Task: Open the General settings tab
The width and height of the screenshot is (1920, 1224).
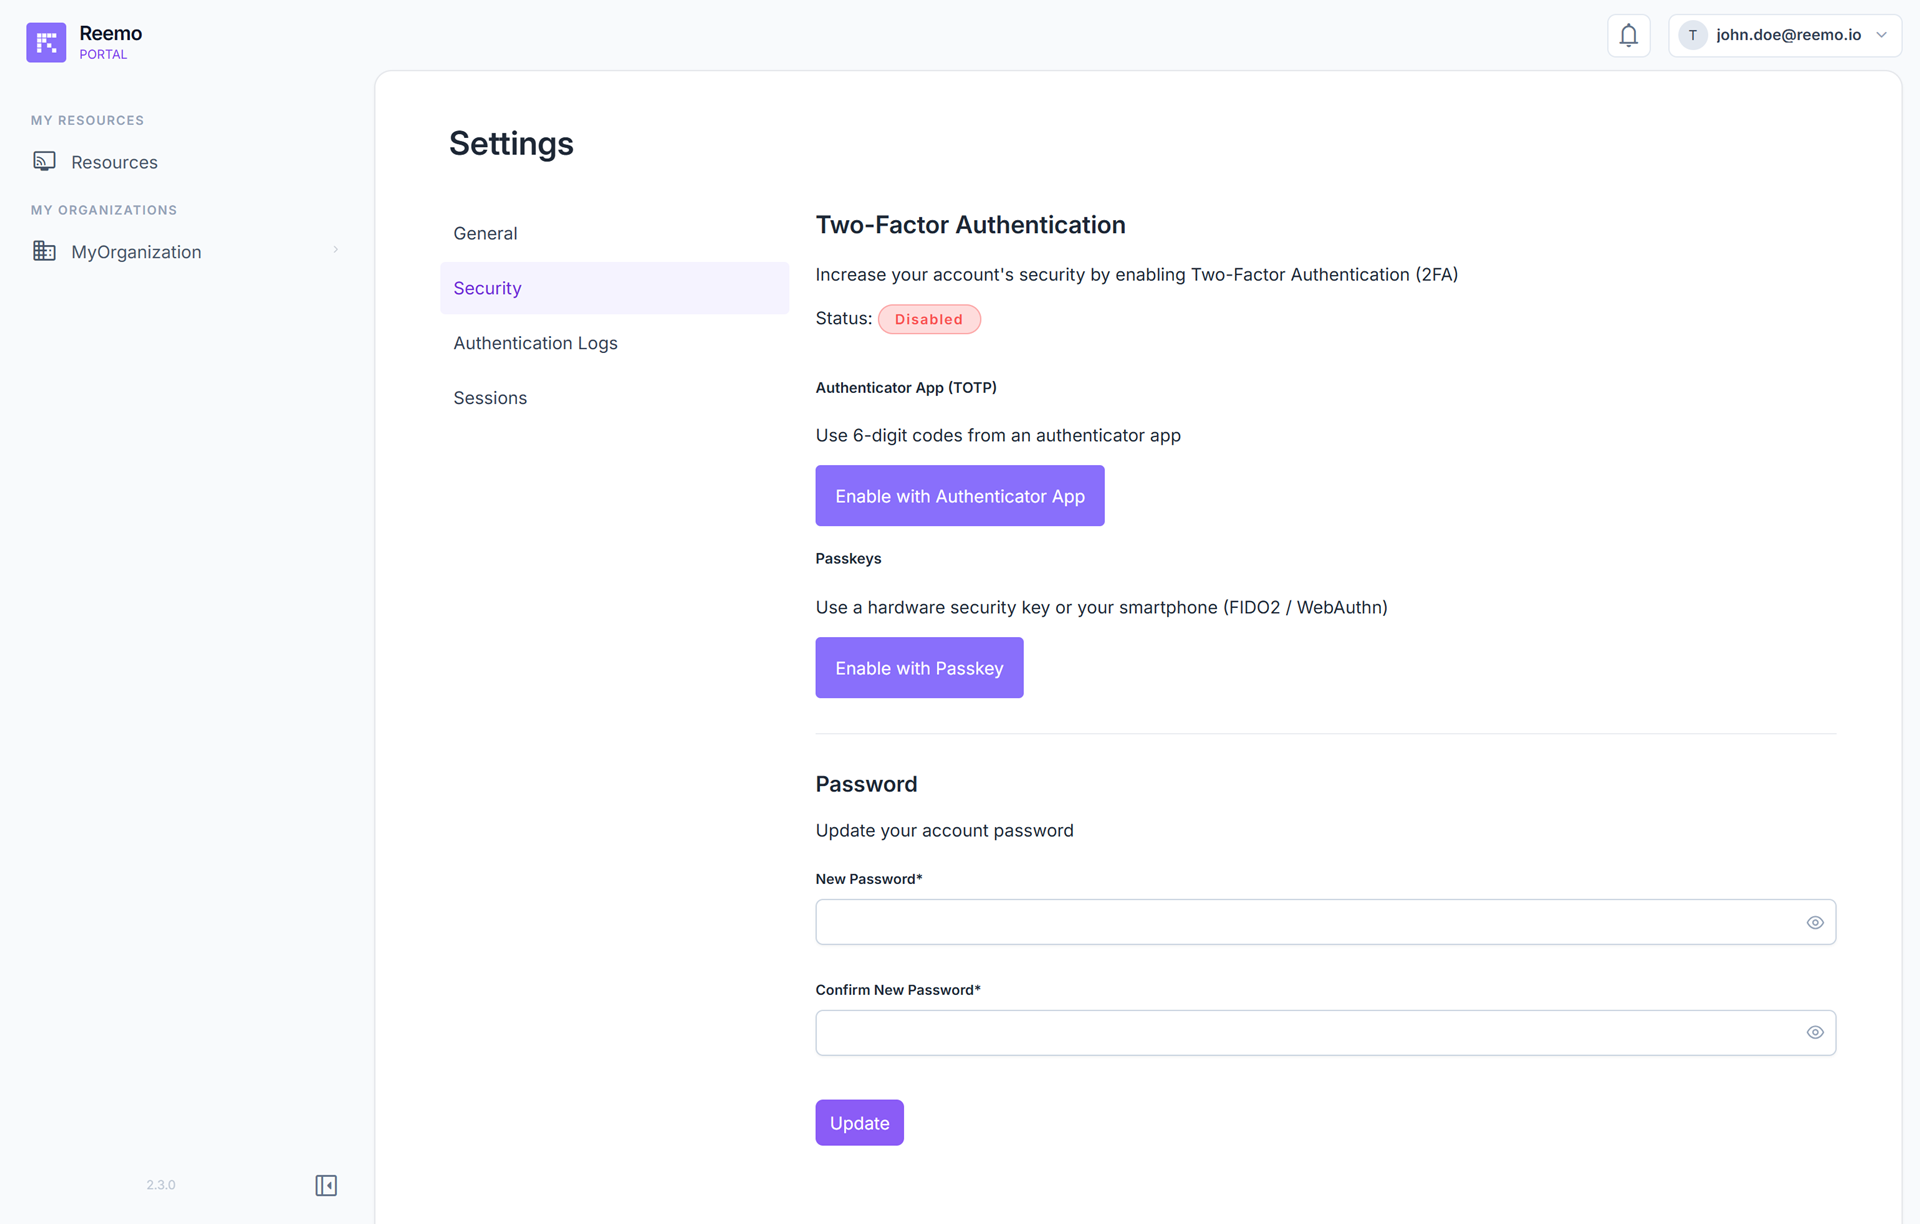Action: tap(614, 233)
